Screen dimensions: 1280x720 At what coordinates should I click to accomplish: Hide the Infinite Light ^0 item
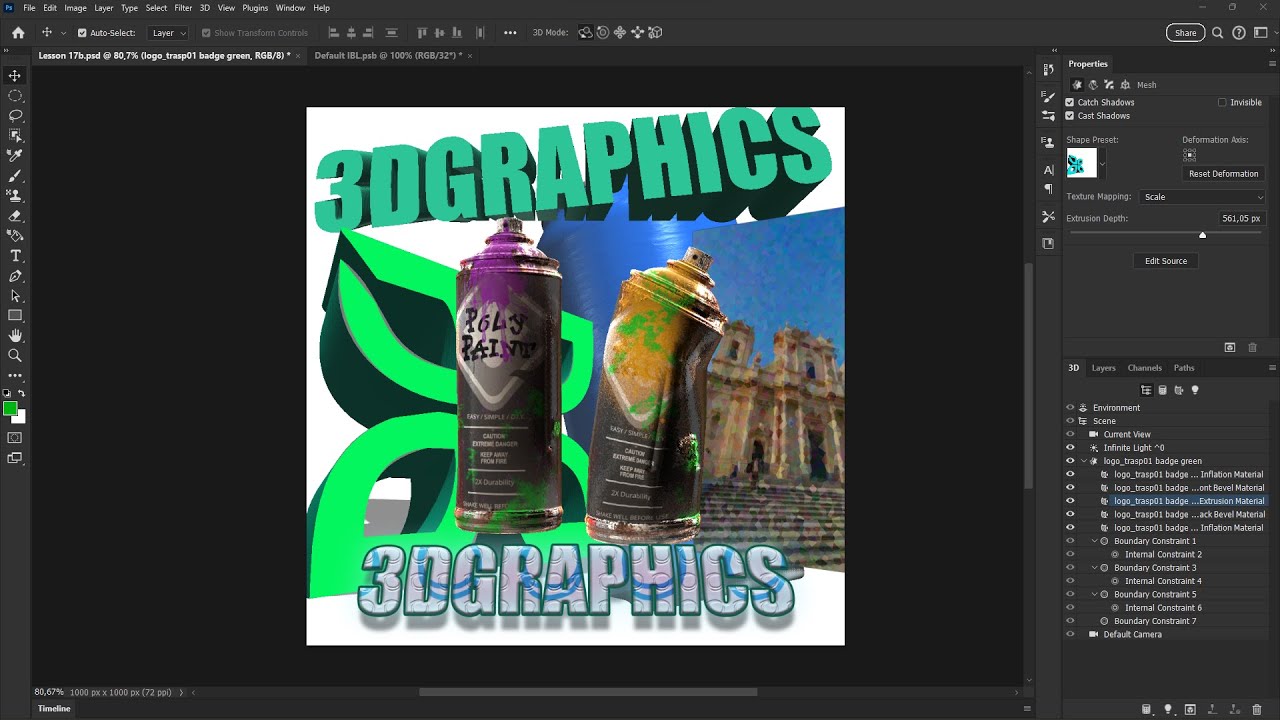(x=1070, y=448)
